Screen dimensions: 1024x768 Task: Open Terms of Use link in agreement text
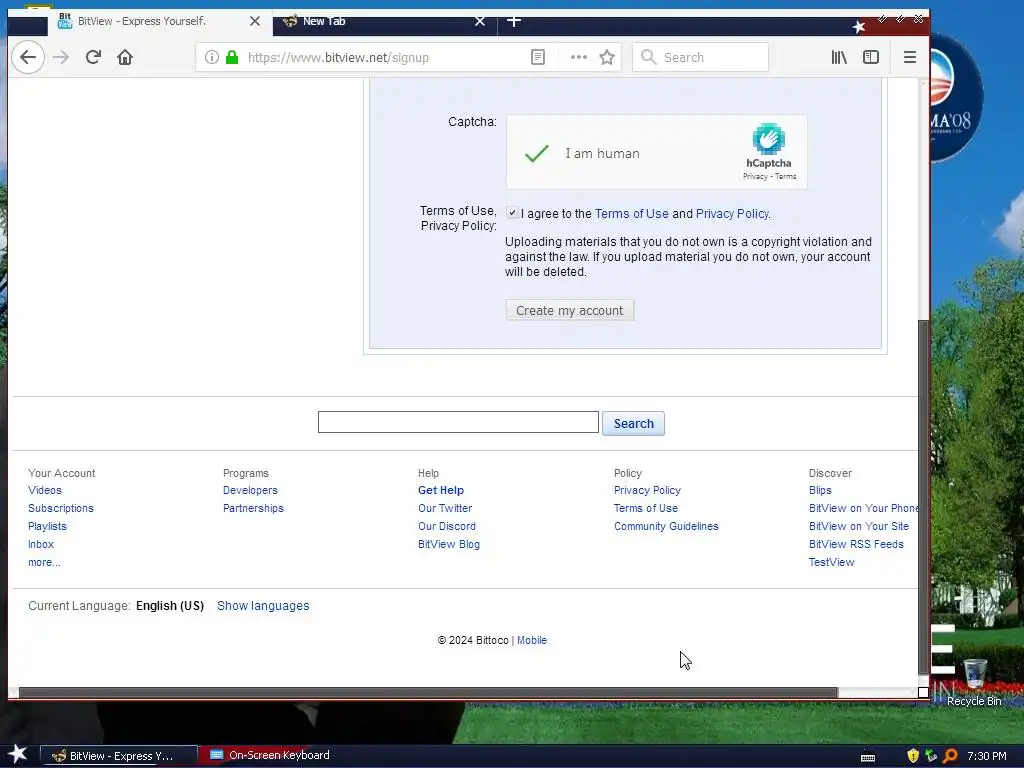point(632,214)
